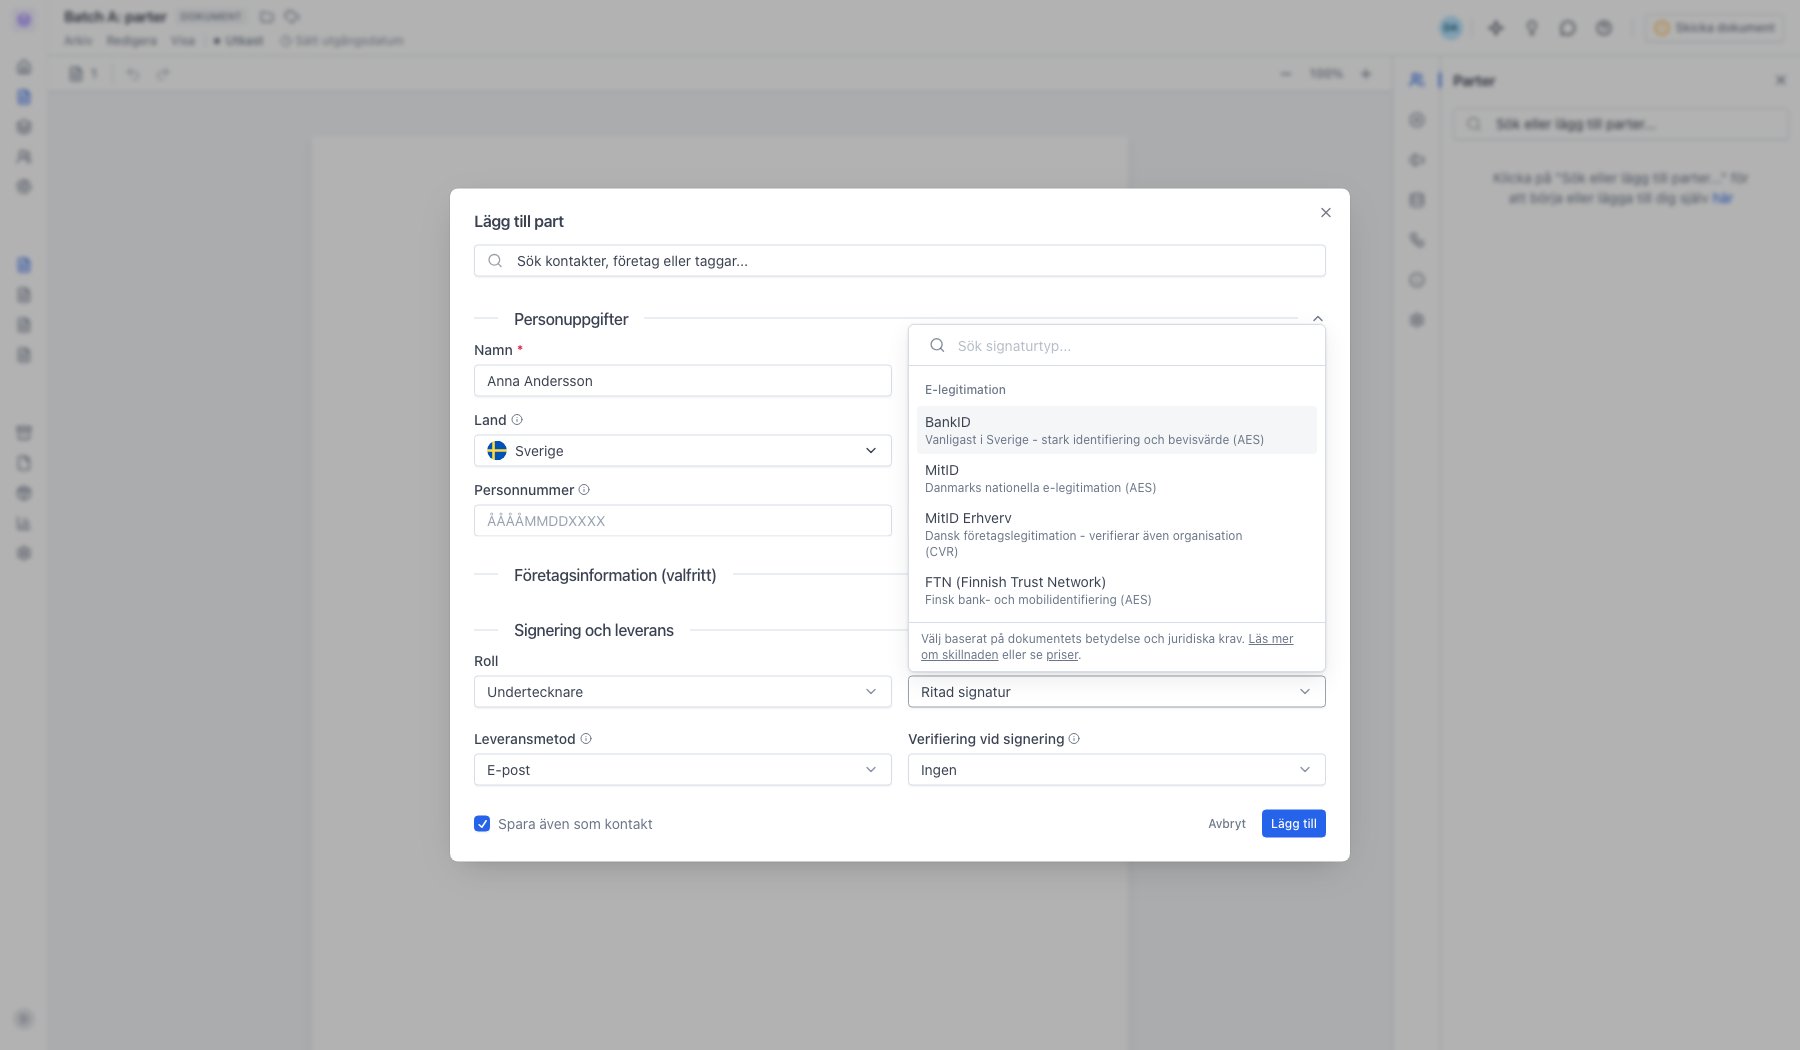Click the Parter people icon in the side panel
Screen dimensions: 1800x1050
(x=1416, y=80)
